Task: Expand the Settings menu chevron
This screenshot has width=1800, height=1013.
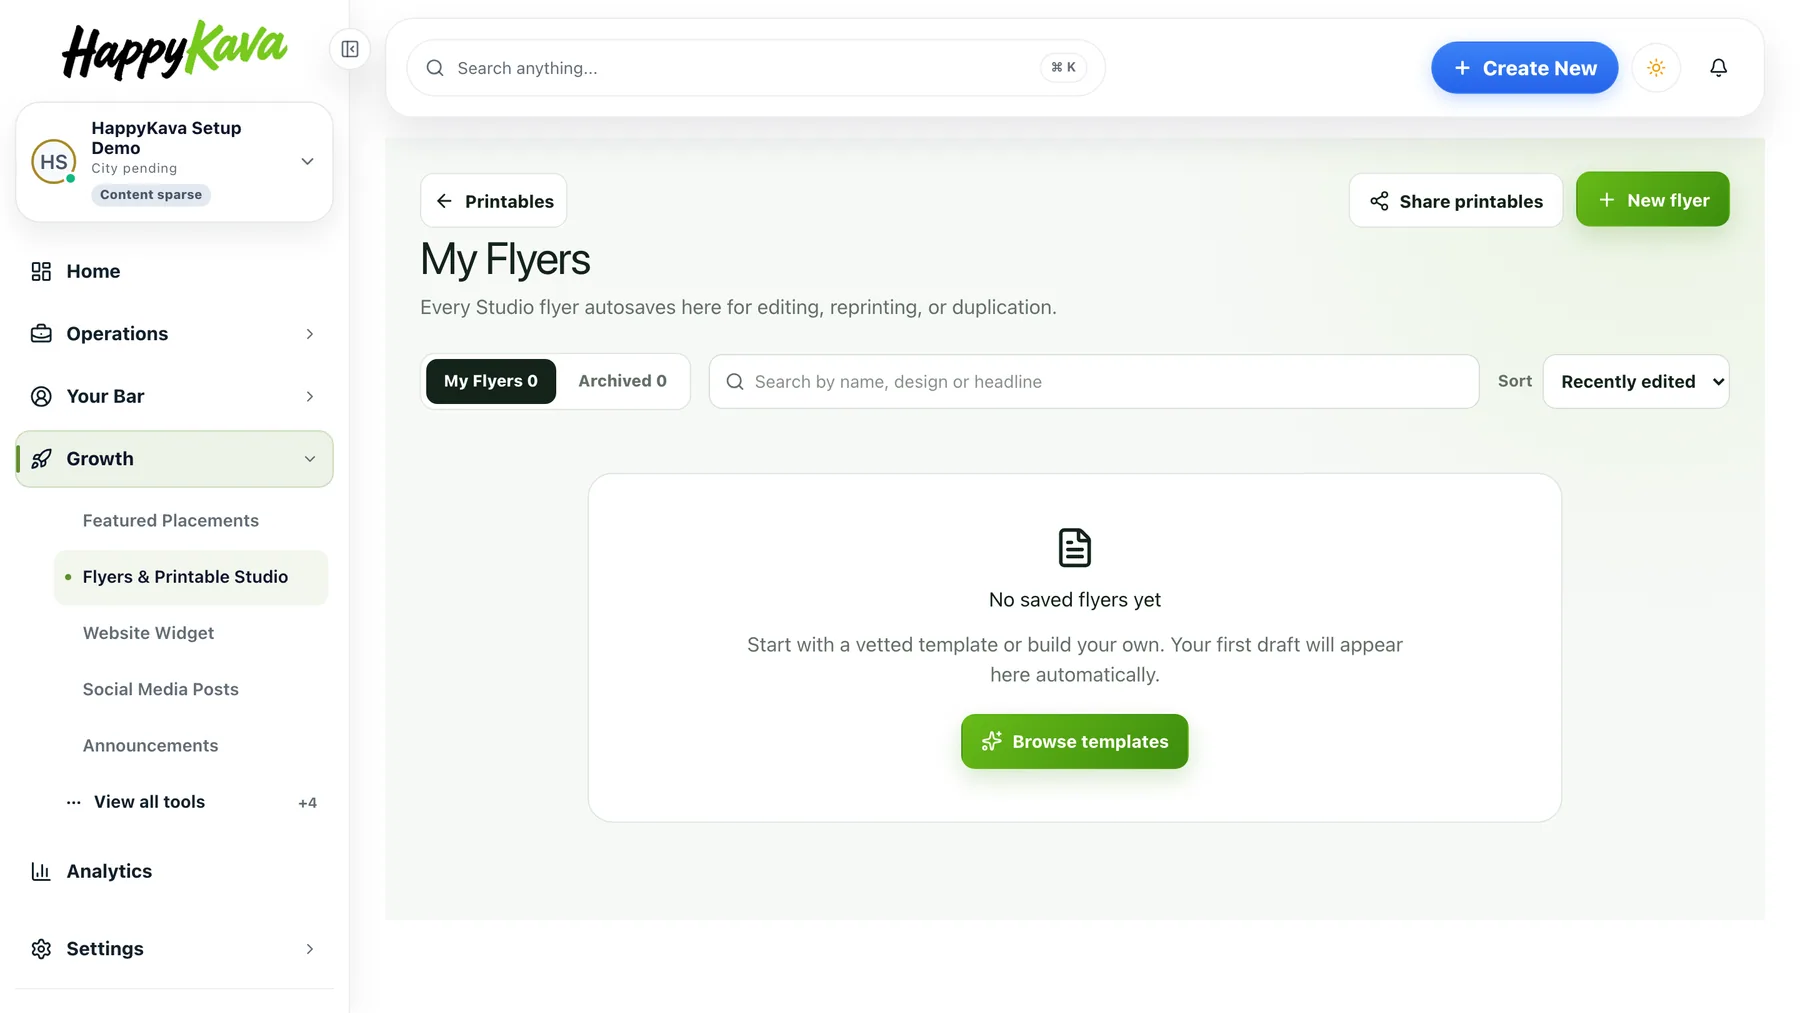Action: coord(310,949)
